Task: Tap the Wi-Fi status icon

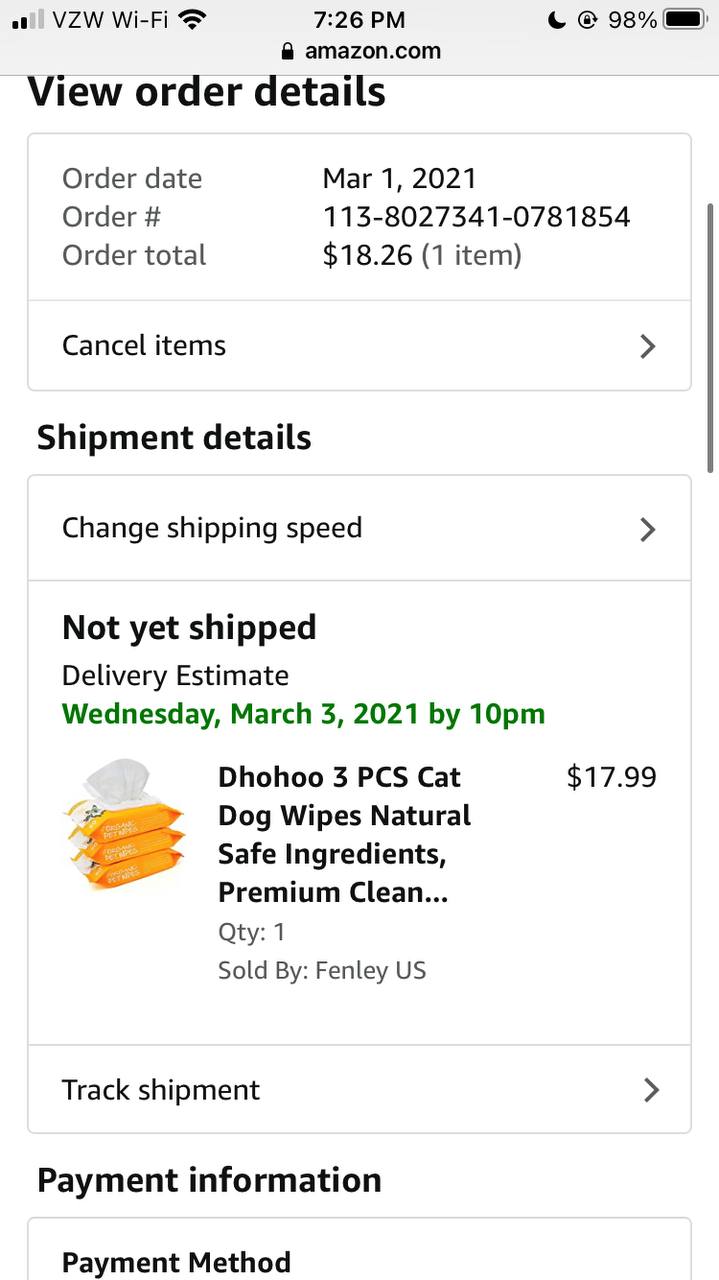Action: click(x=190, y=19)
